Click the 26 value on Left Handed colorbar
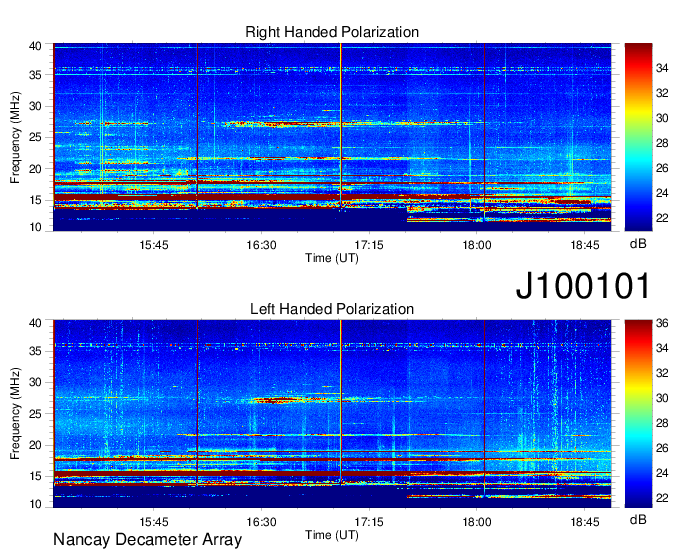This screenshot has width=680, height=552. [662, 448]
